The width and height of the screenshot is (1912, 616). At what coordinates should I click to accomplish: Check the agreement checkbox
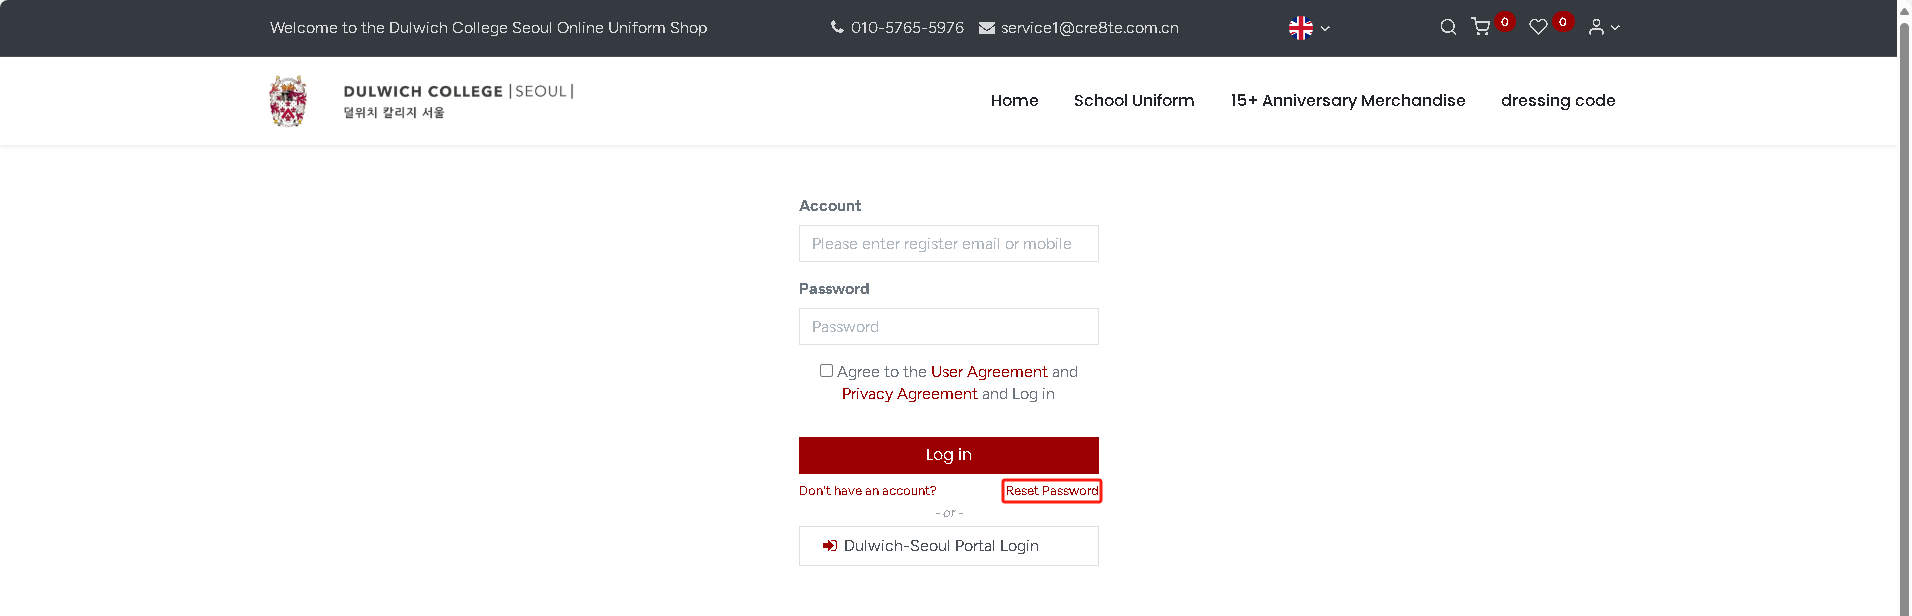coord(826,371)
